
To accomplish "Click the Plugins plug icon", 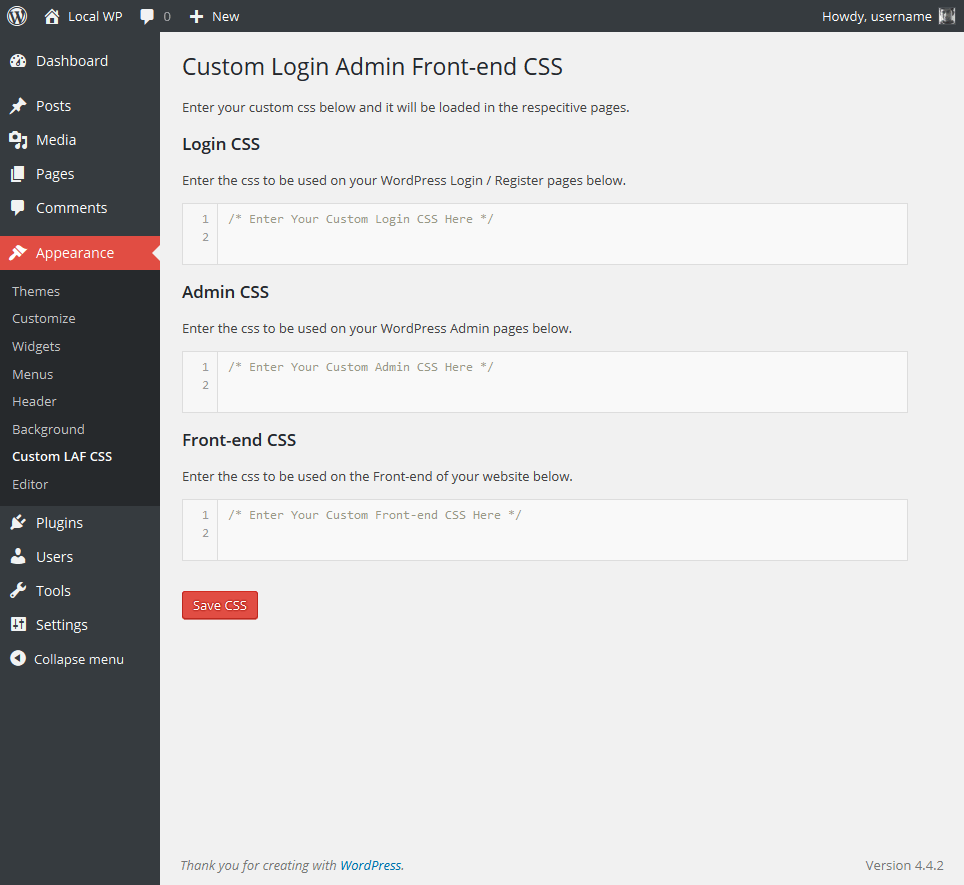I will click(18, 522).
